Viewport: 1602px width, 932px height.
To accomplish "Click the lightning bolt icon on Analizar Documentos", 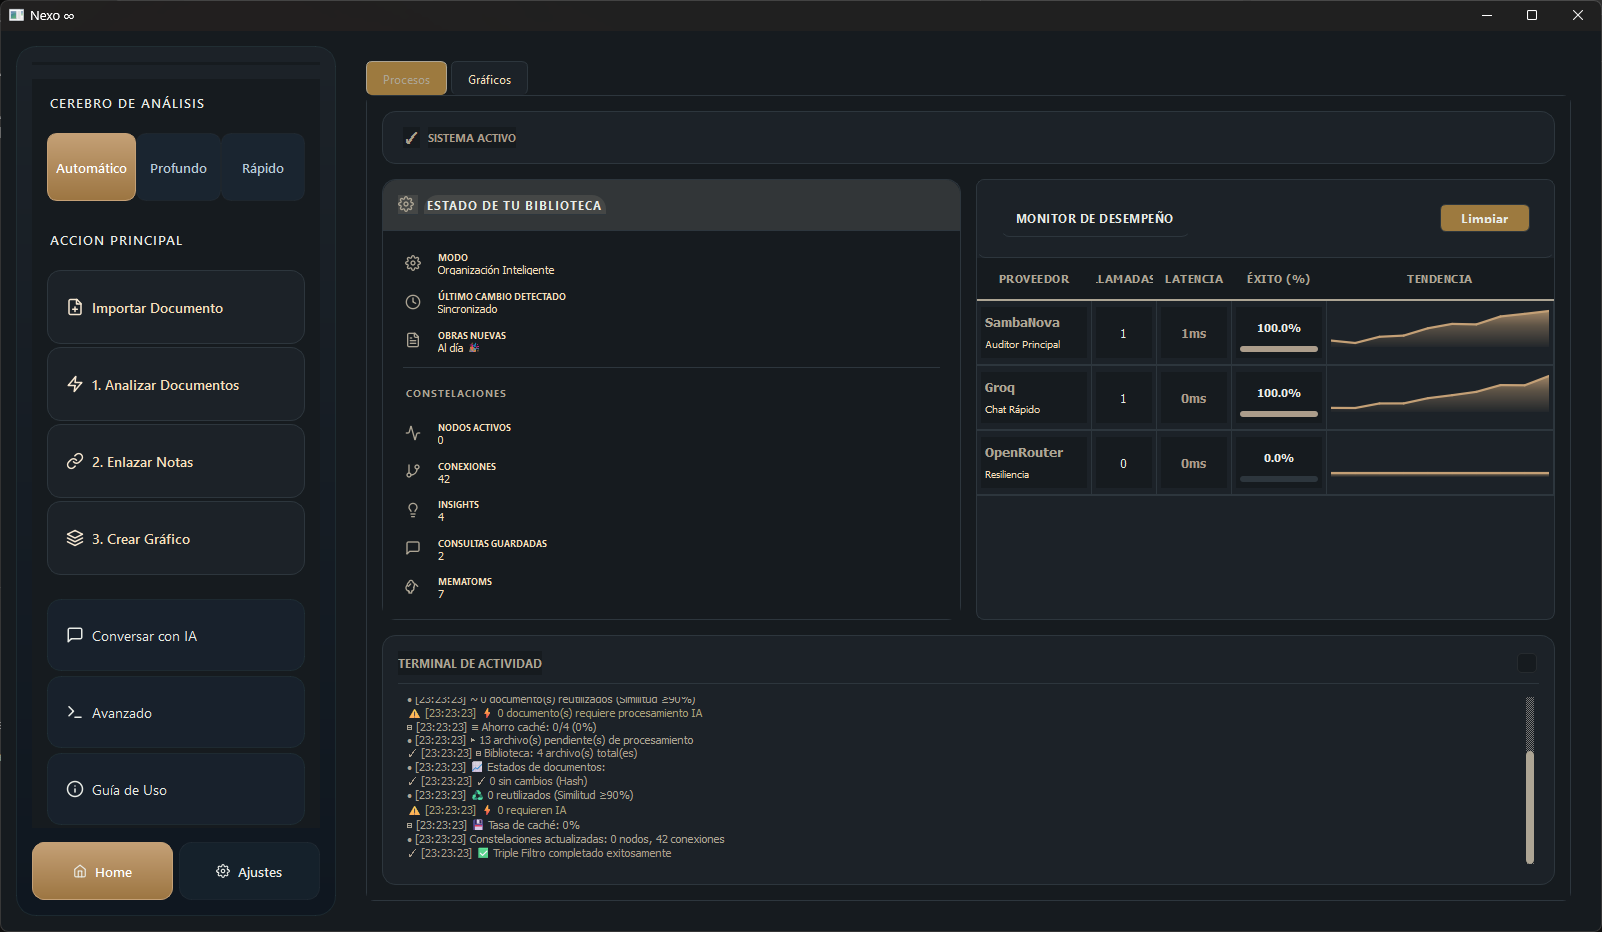I will point(75,384).
